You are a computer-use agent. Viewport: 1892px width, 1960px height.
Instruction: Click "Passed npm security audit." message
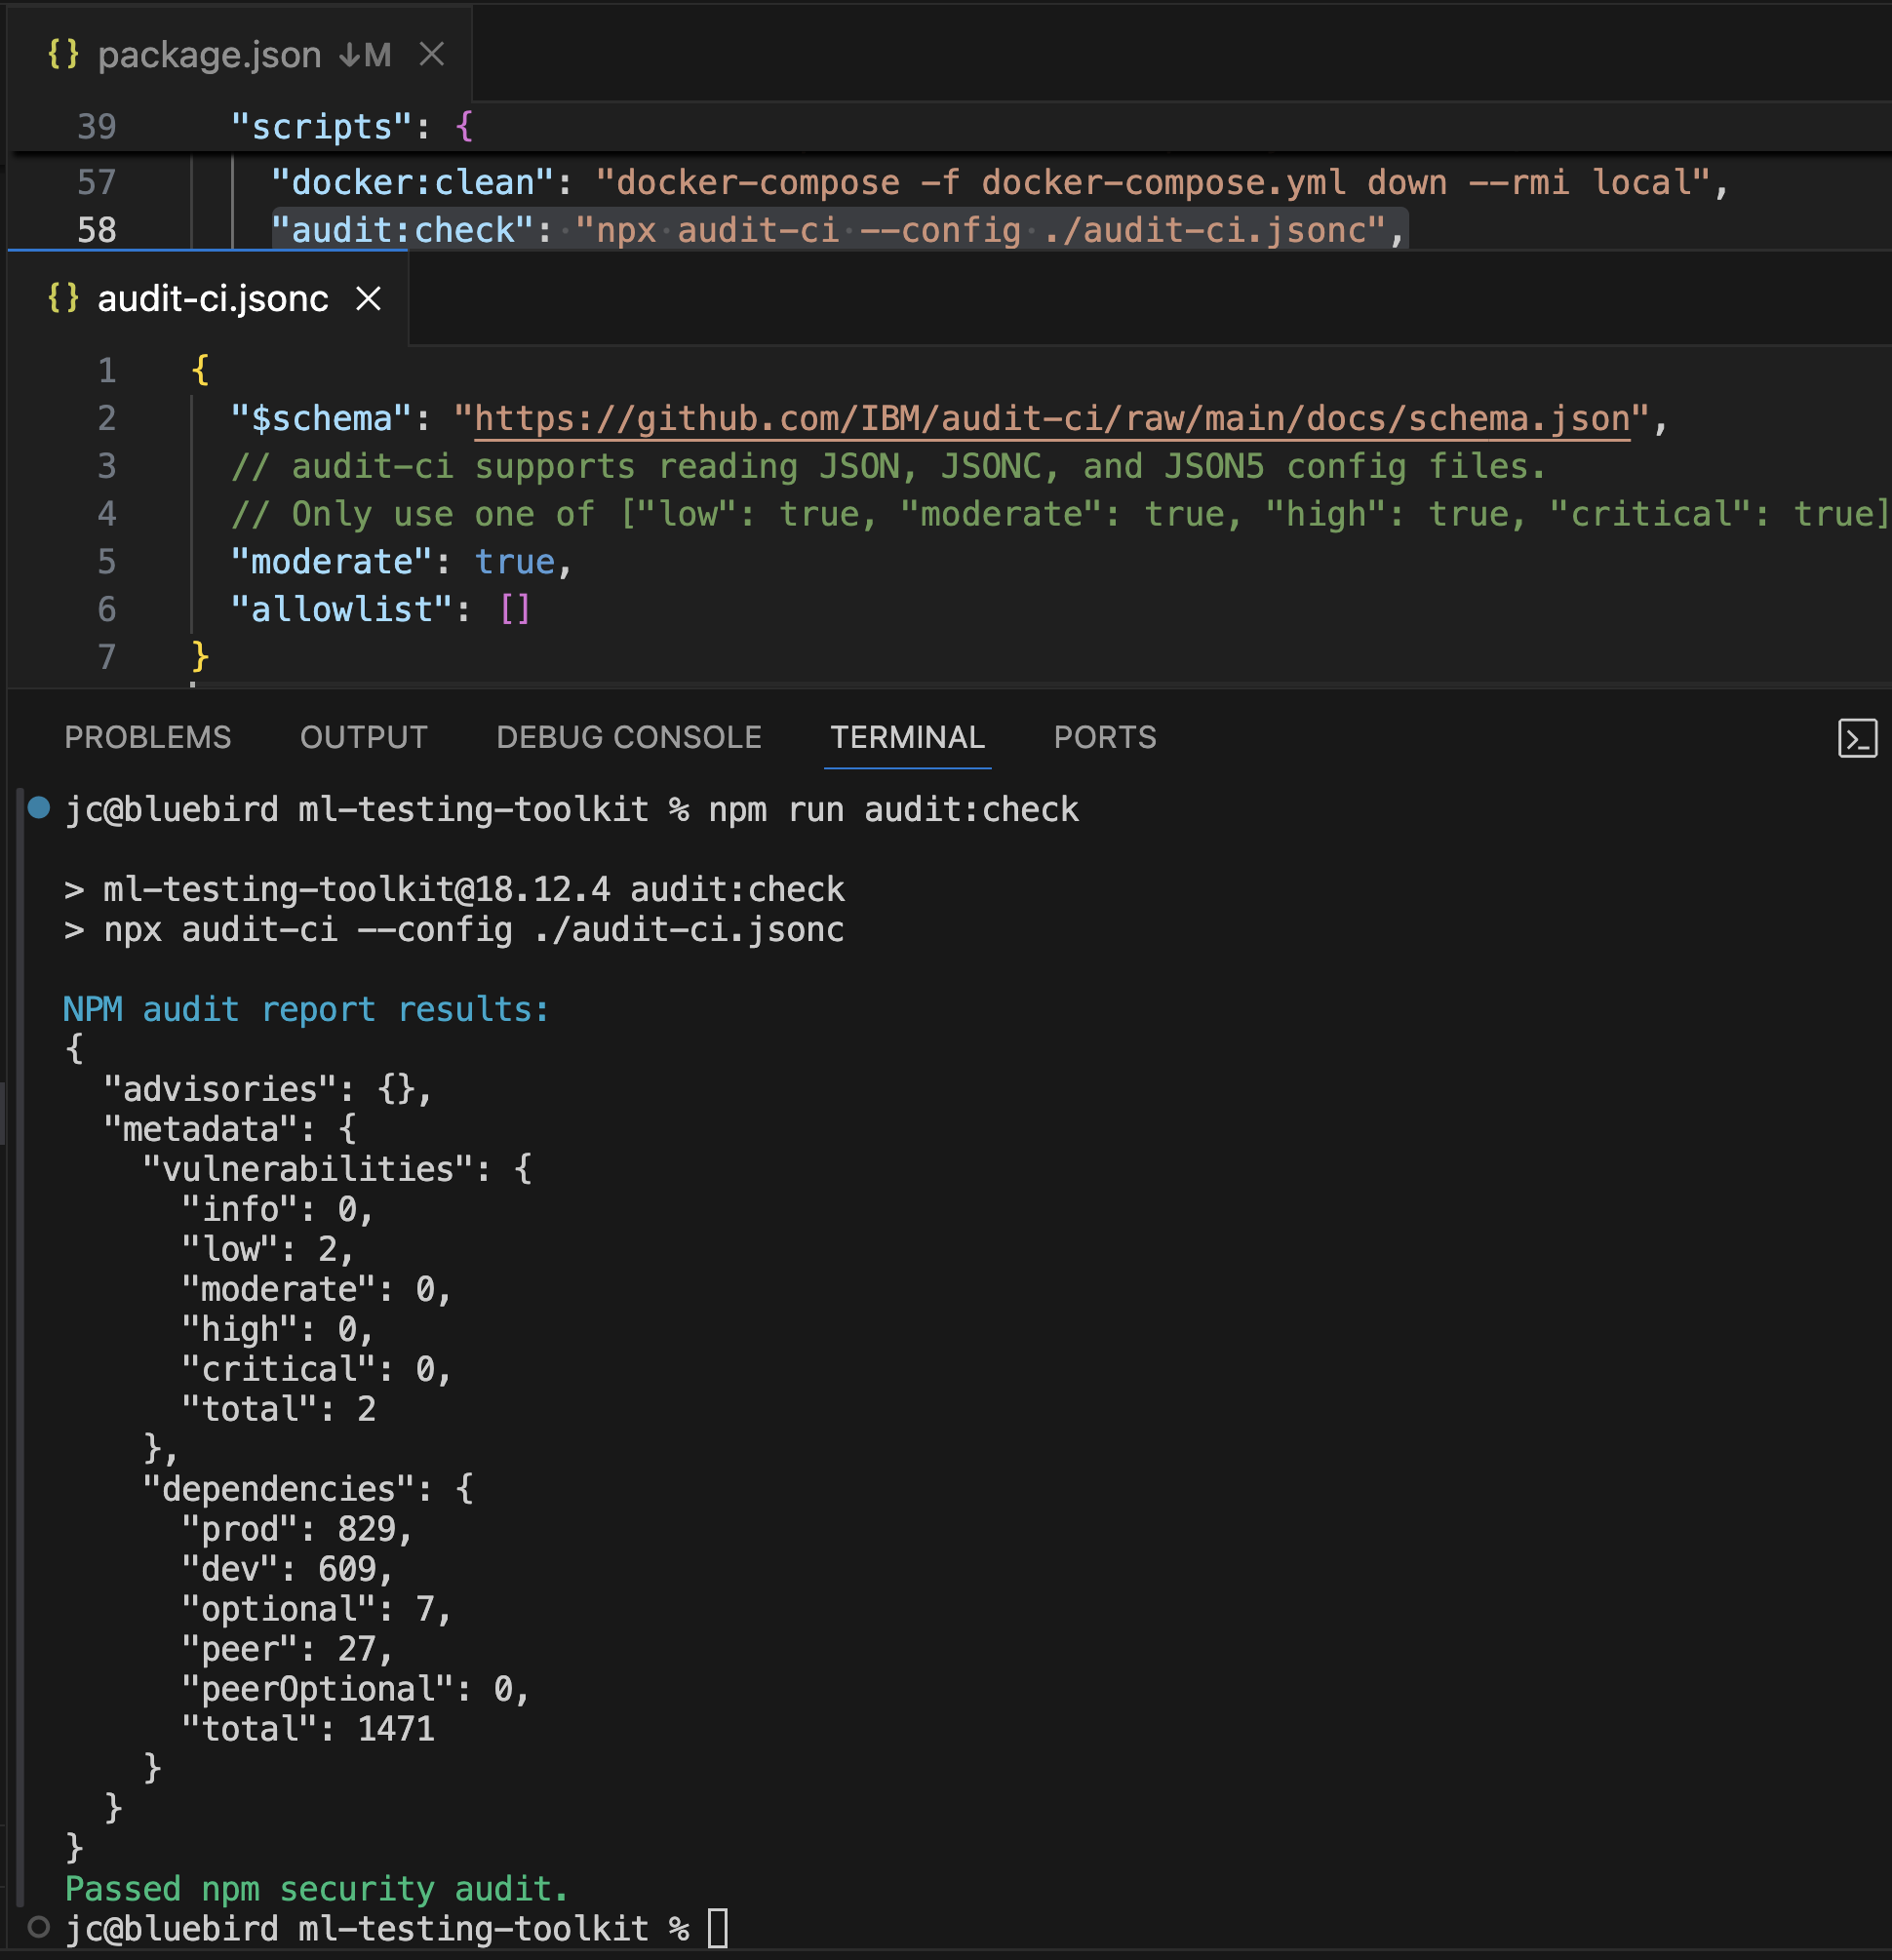[316, 1889]
